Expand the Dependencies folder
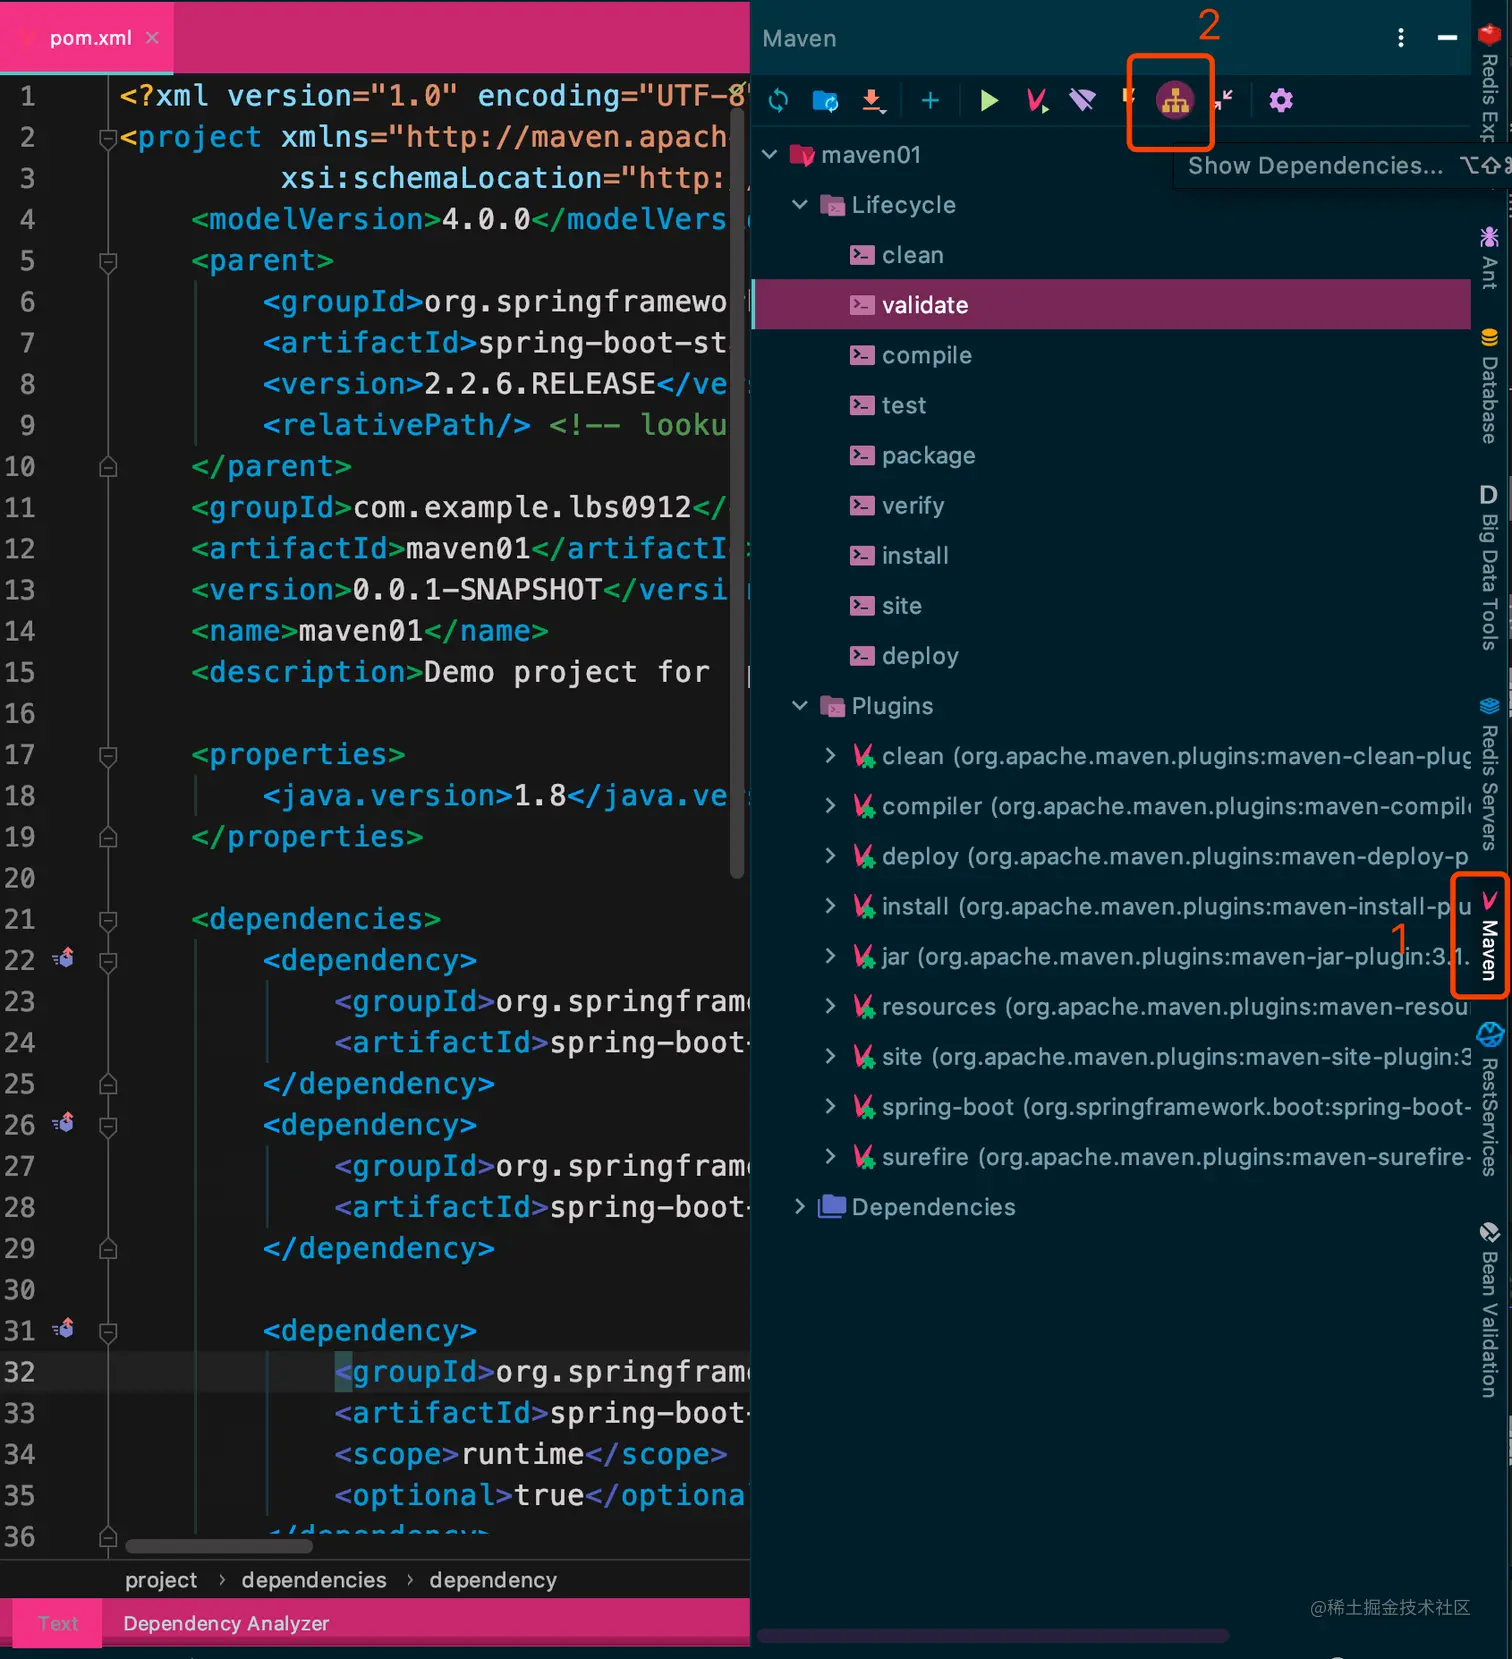 pyautogui.click(x=800, y=1206)
